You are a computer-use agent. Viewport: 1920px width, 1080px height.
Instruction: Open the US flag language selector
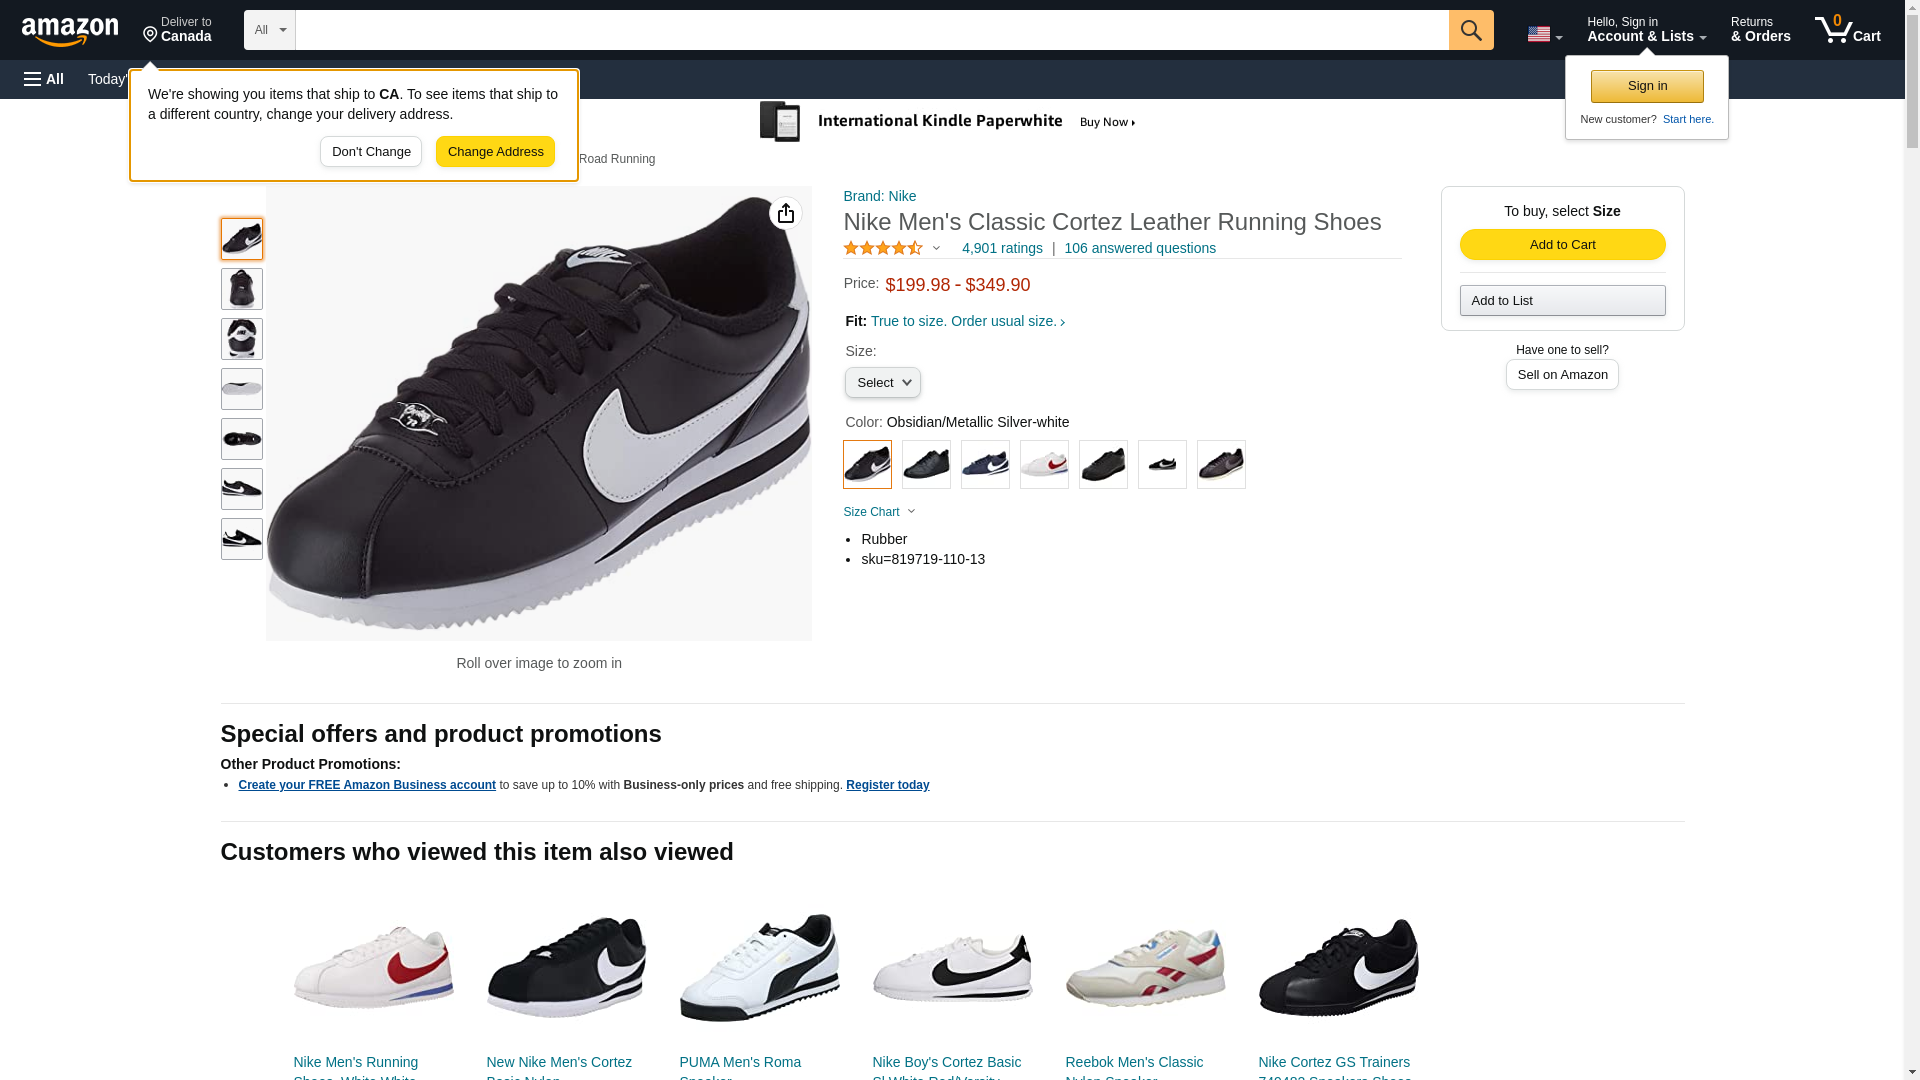(1543, 34)
